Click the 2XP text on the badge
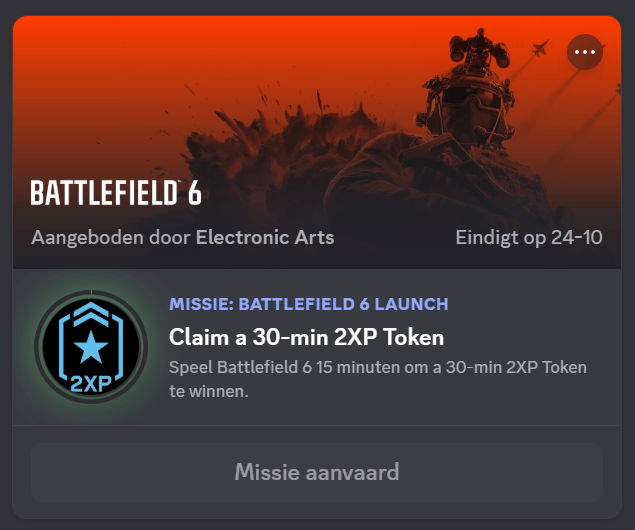 [91, 383]
